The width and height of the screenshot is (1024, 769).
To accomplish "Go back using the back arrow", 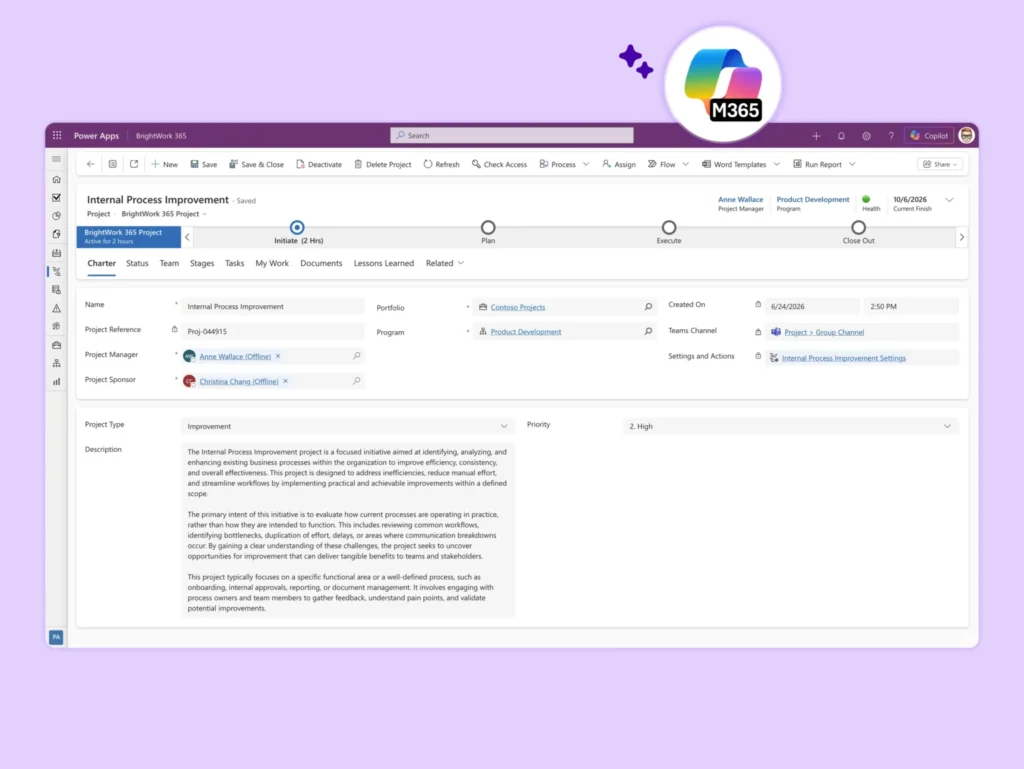I will (91, 164).
